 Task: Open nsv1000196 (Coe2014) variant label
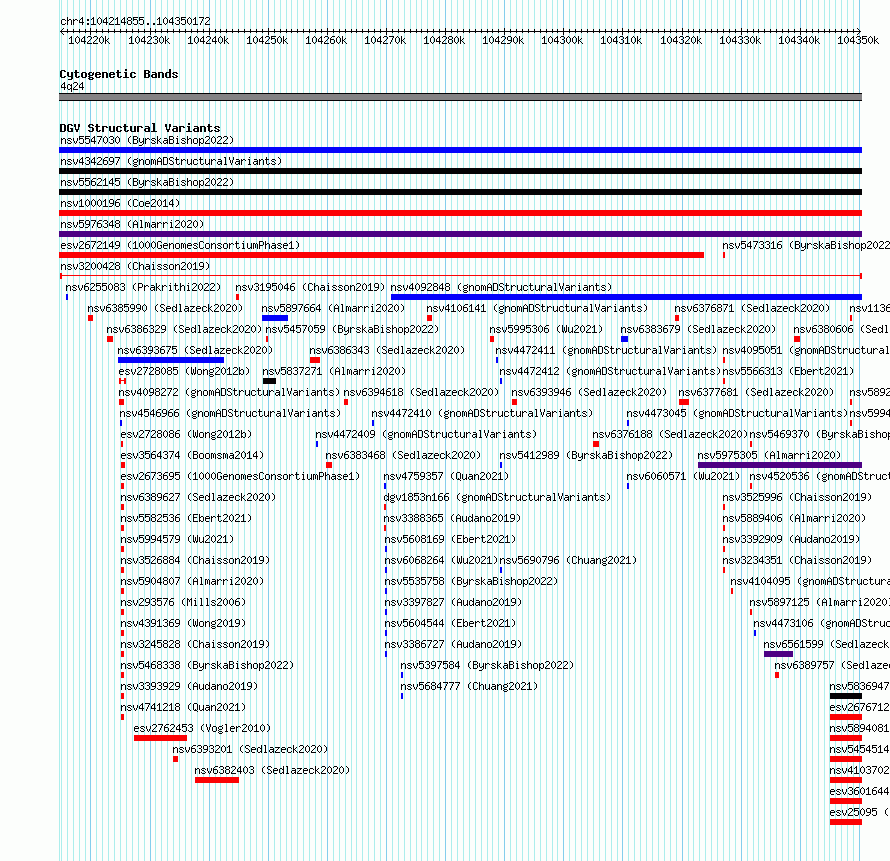tap(120, 203)
